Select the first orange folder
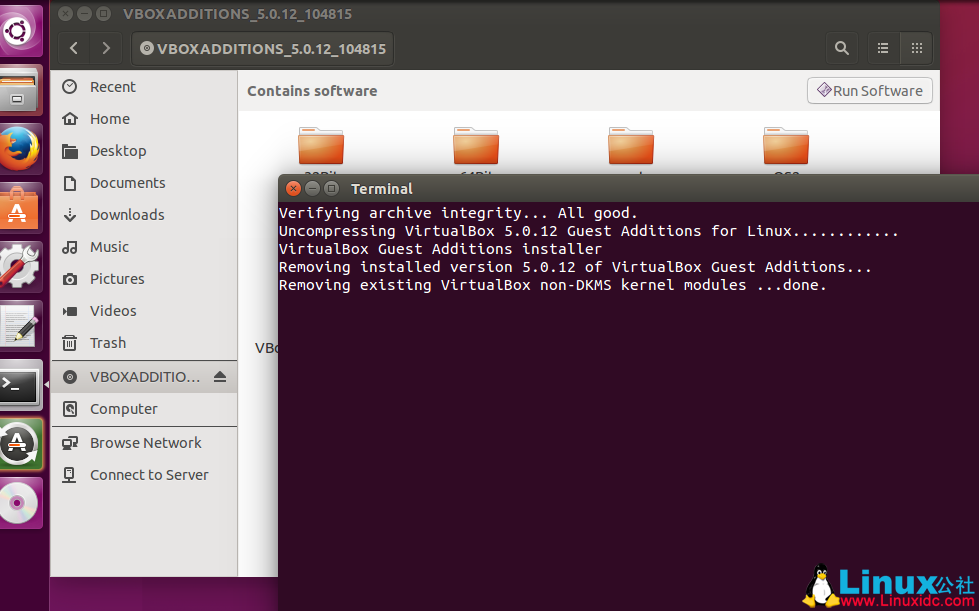Image resolution: width=979 pixels, height=611 pixels. [x=321, y=147]
